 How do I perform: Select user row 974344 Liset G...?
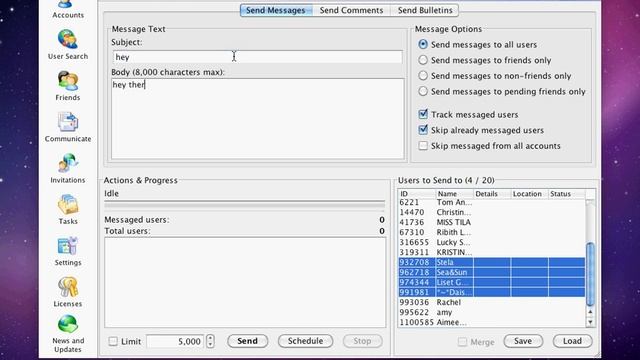point(491,282)
